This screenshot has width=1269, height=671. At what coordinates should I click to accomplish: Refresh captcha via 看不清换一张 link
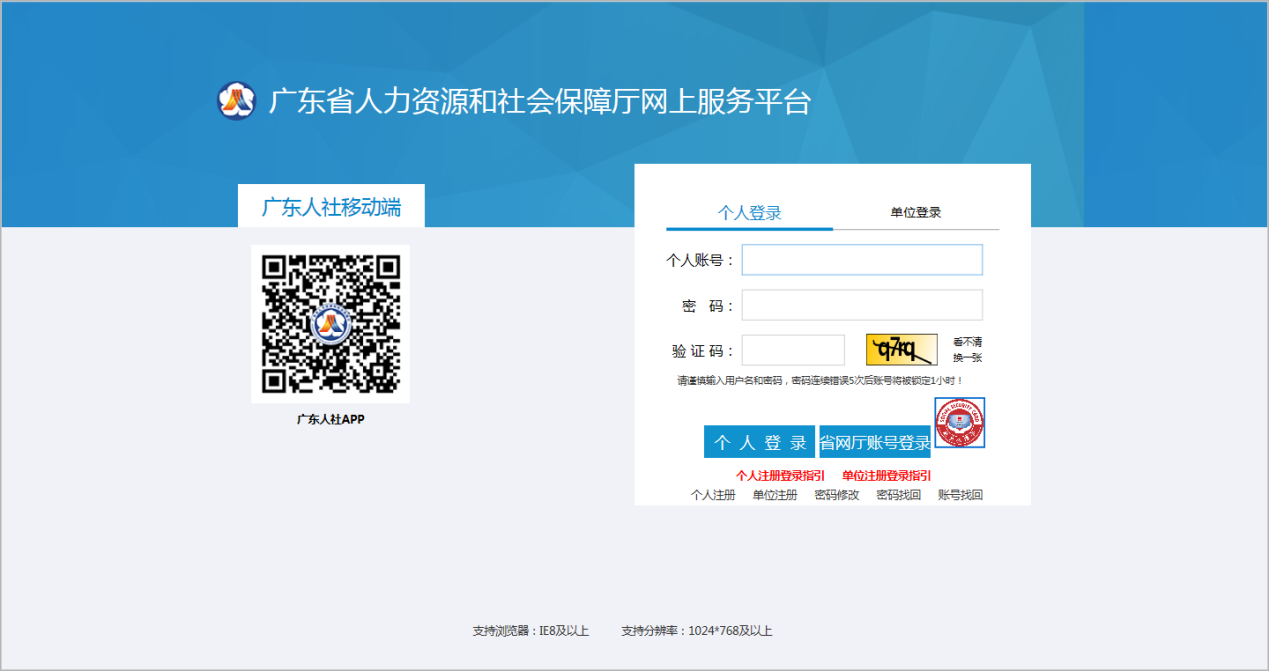(x=966, y=349)
